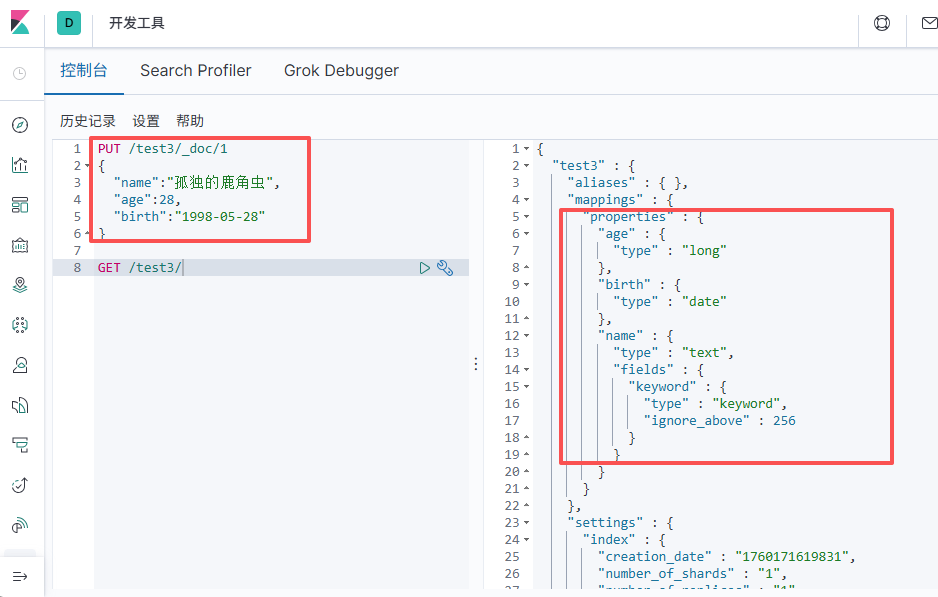
Task: Open 设置 (Settings) in console menu
Action: [146, 121]
